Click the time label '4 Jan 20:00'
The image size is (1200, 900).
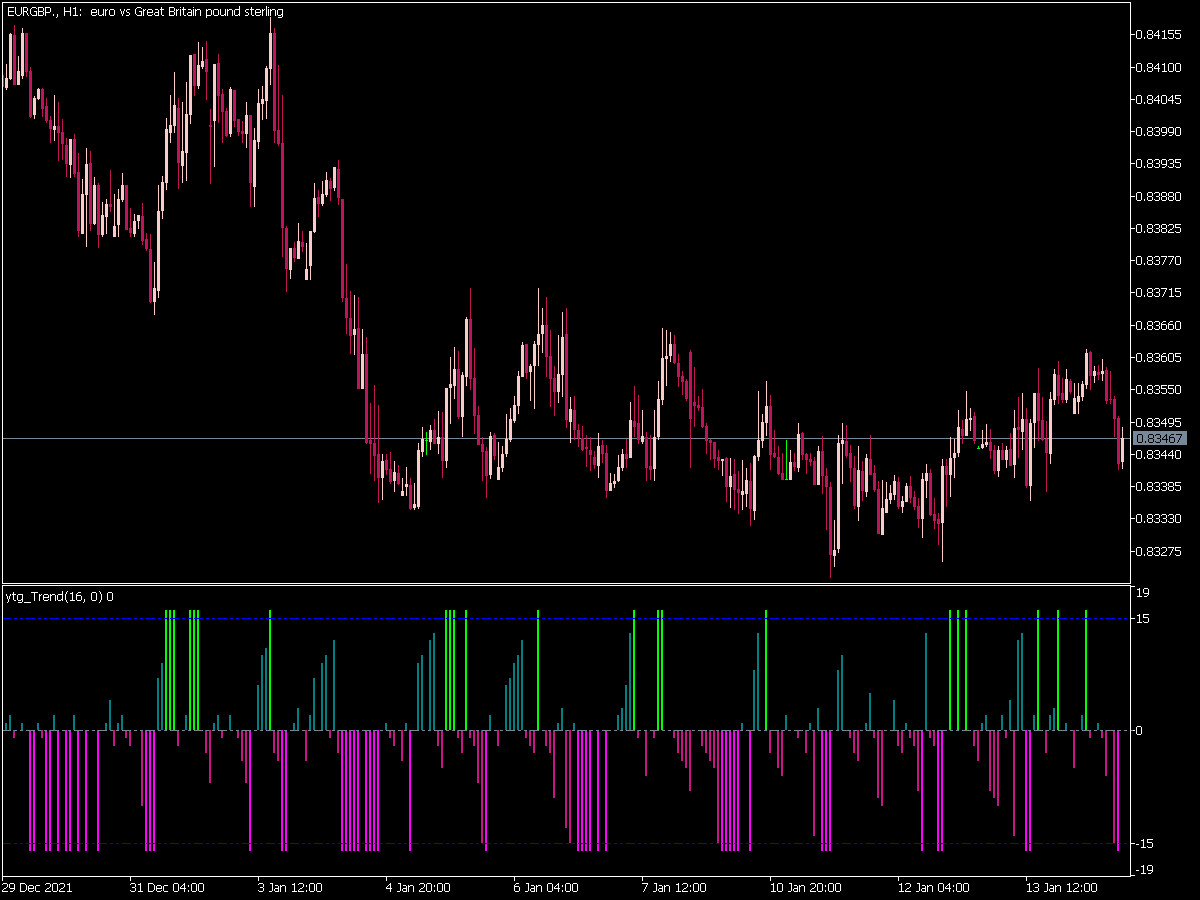point(418,887)
